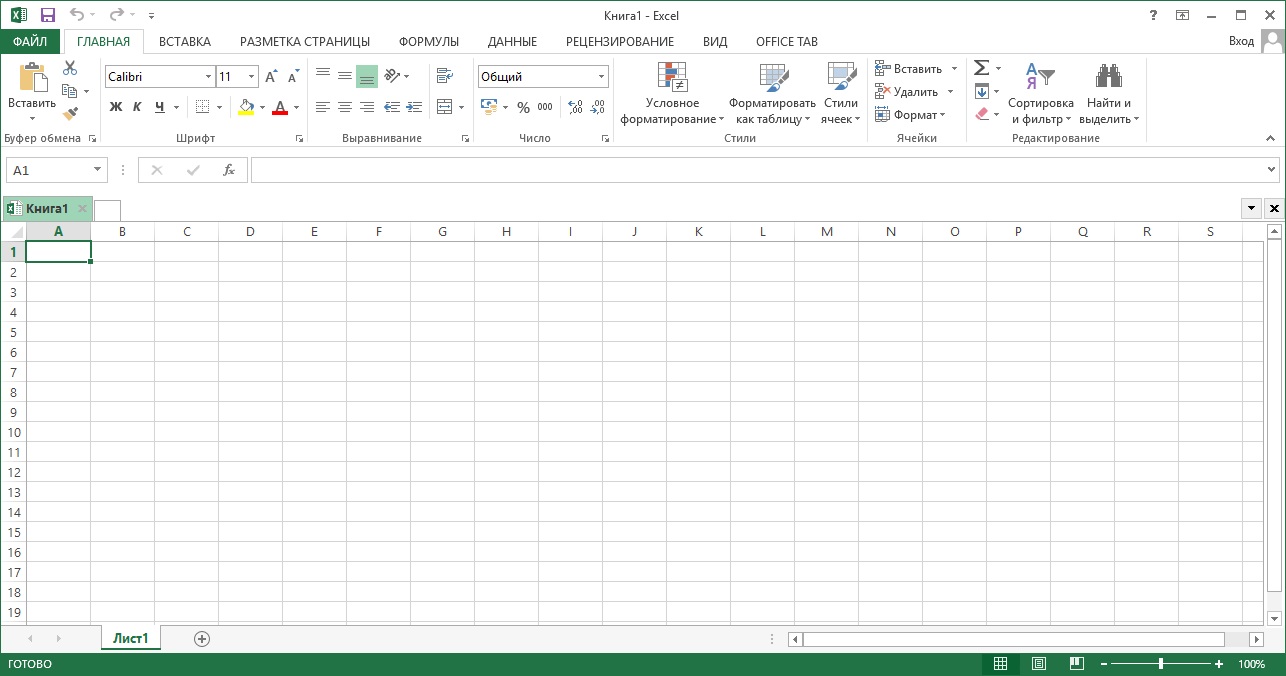Open the Calibri font name dropdown

[208, 77]
